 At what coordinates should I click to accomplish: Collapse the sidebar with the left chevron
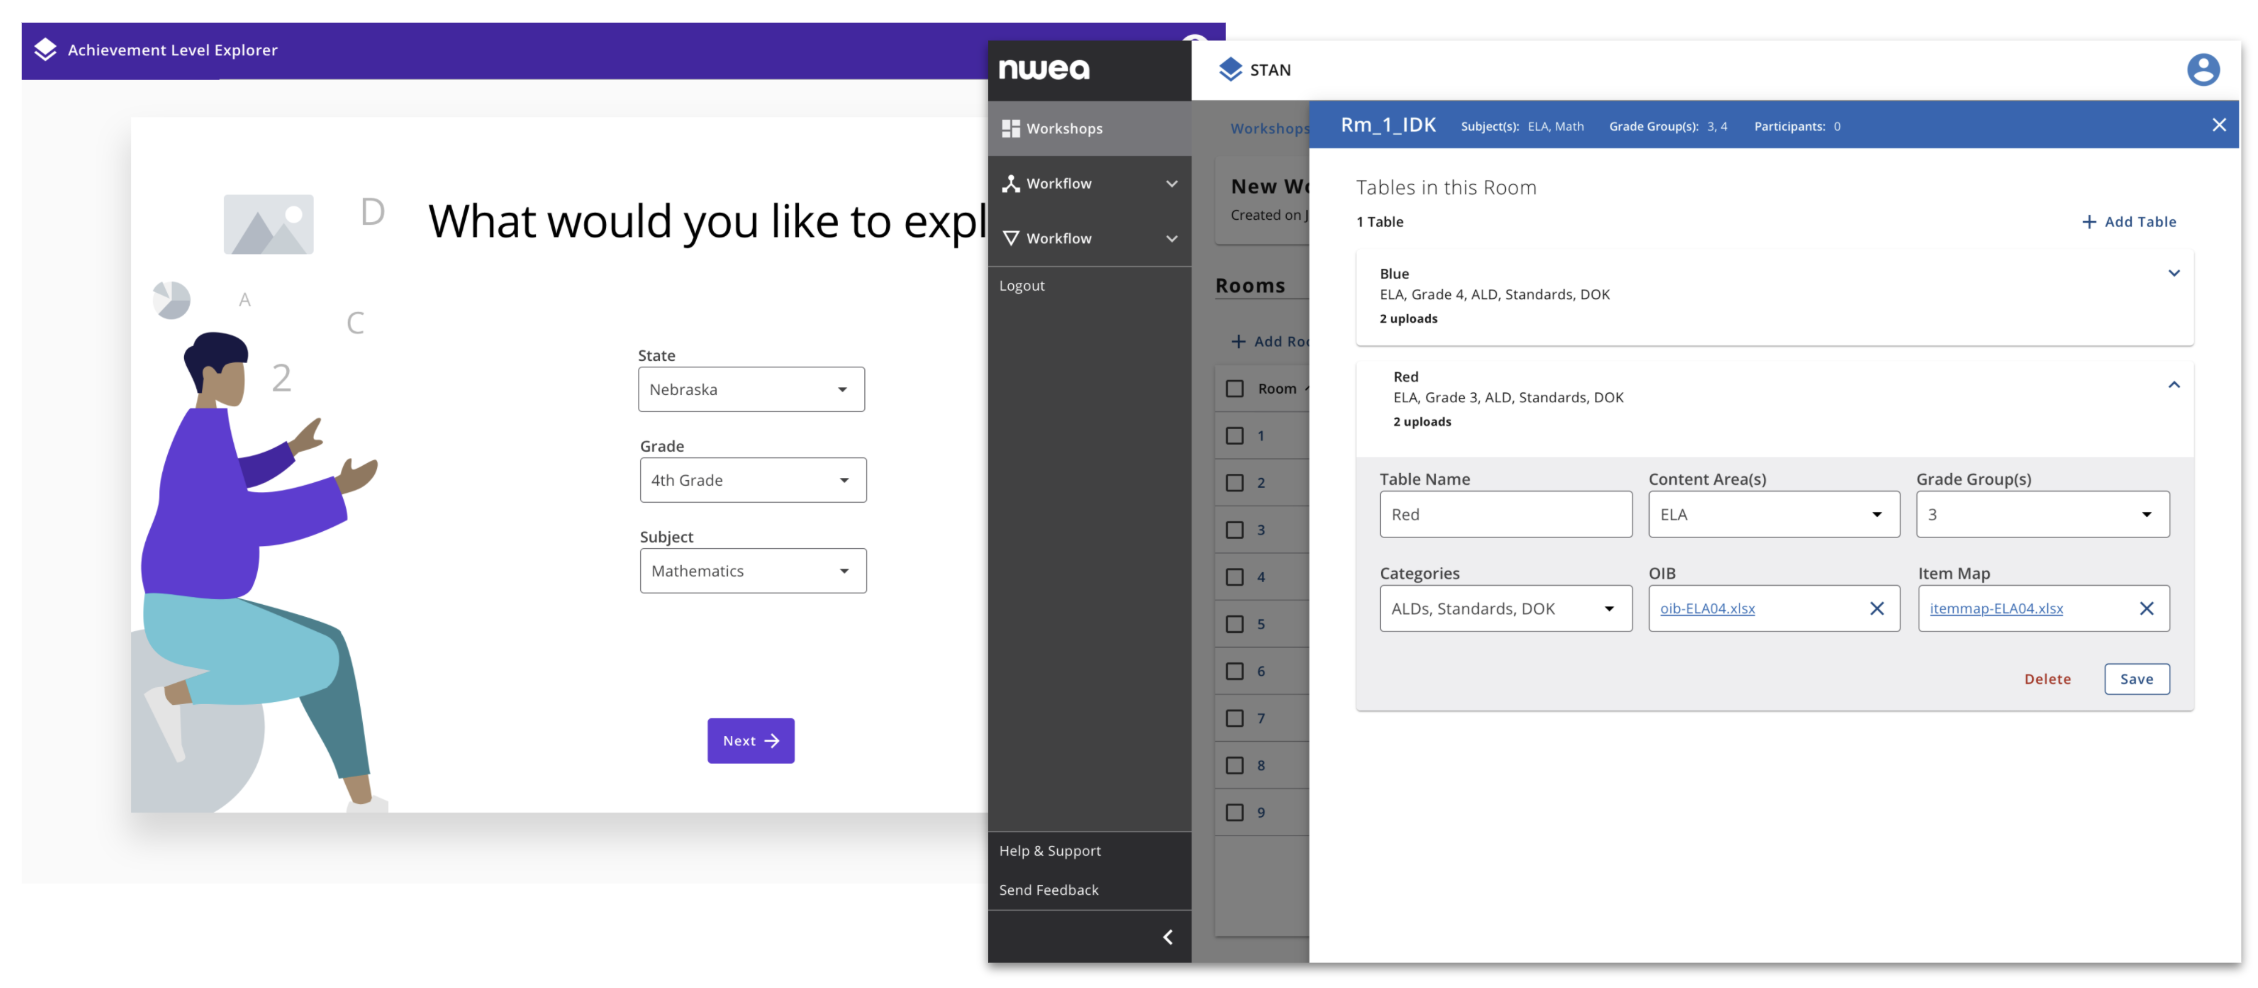(1168, 937)
